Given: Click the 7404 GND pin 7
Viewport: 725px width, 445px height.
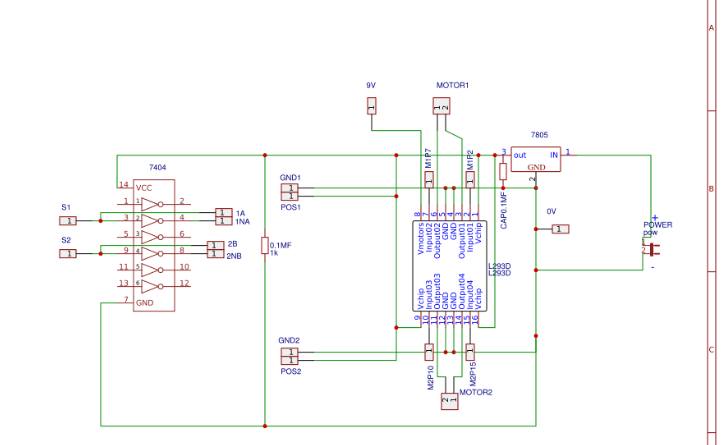Looking at the screenshot, I should click(x=126, y=301).
